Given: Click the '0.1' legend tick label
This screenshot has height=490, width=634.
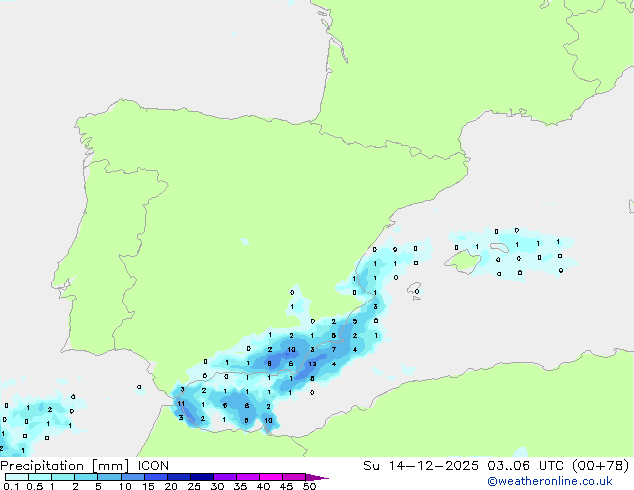Looking at the screenshot, I should (x=11, y=486).
